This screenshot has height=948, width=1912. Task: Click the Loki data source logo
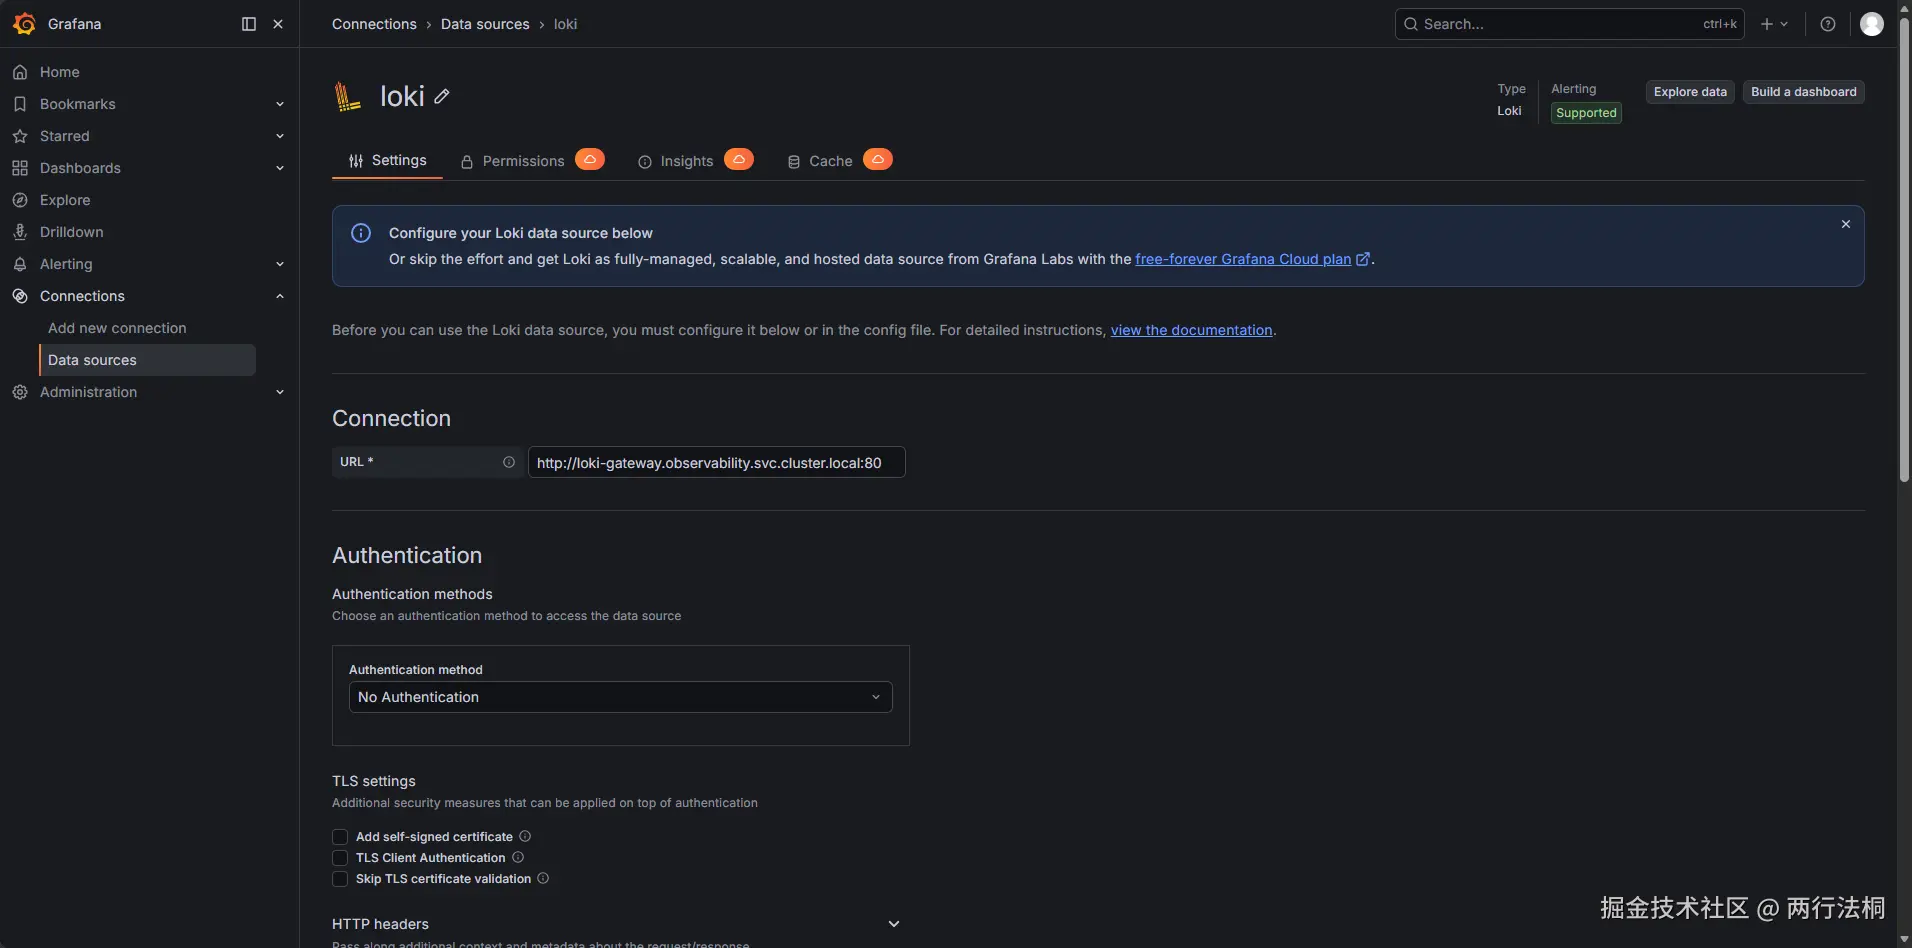pyautogui.click(x=347, y=96)
